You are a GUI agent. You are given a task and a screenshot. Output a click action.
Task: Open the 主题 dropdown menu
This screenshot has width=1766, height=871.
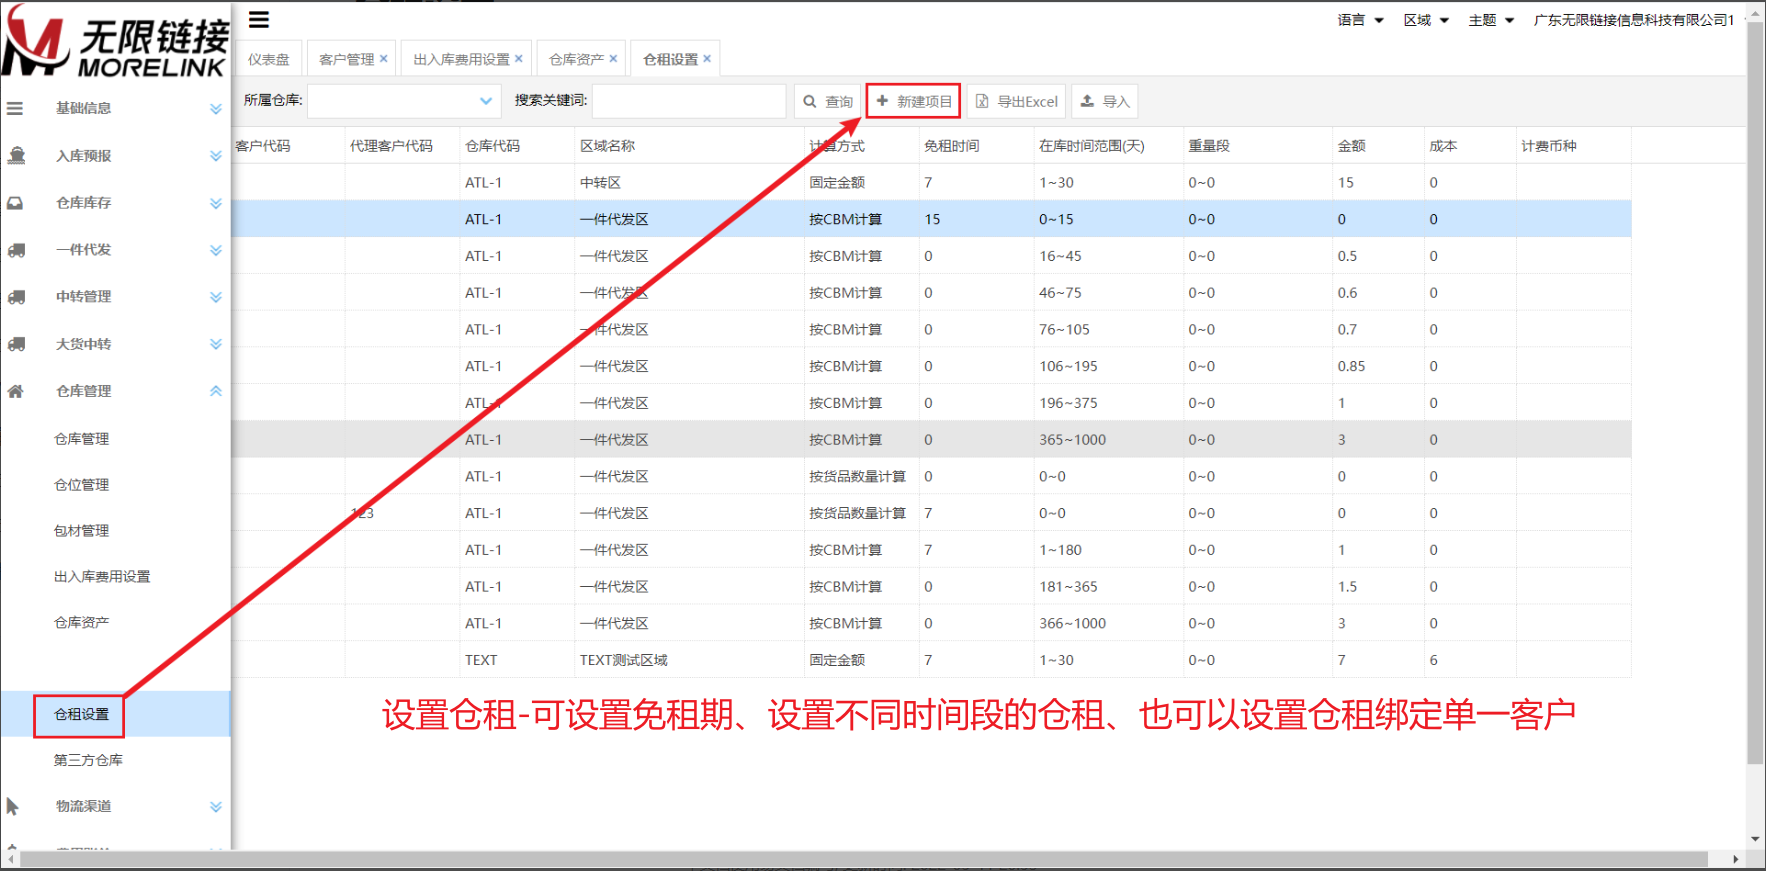tap(1491, 20)
